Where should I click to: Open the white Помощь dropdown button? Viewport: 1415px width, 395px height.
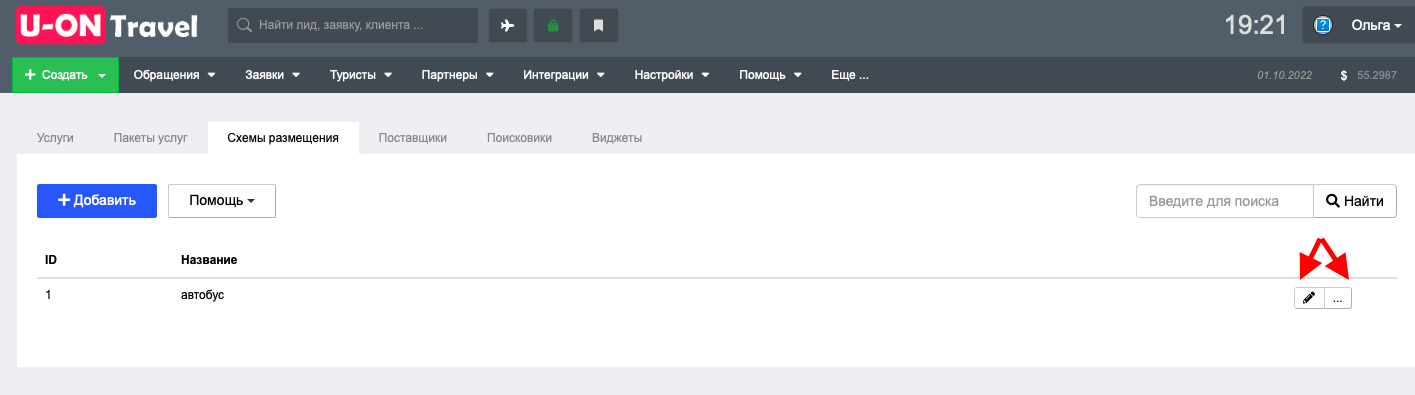(222, 200)
